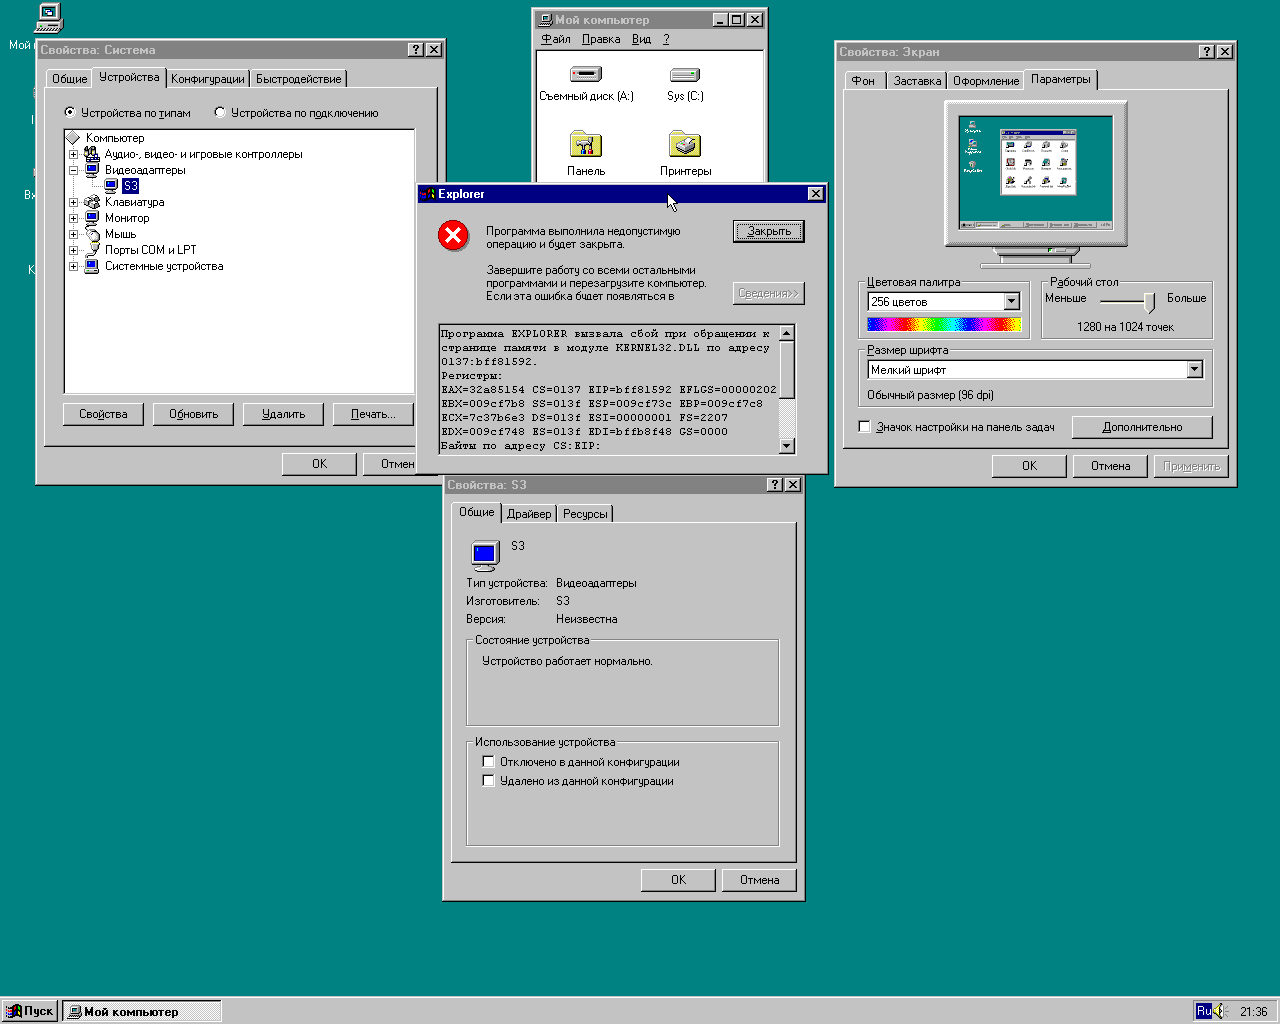
Task: Click the Ru language indicator in tray
Action: click(1204, 1011)
